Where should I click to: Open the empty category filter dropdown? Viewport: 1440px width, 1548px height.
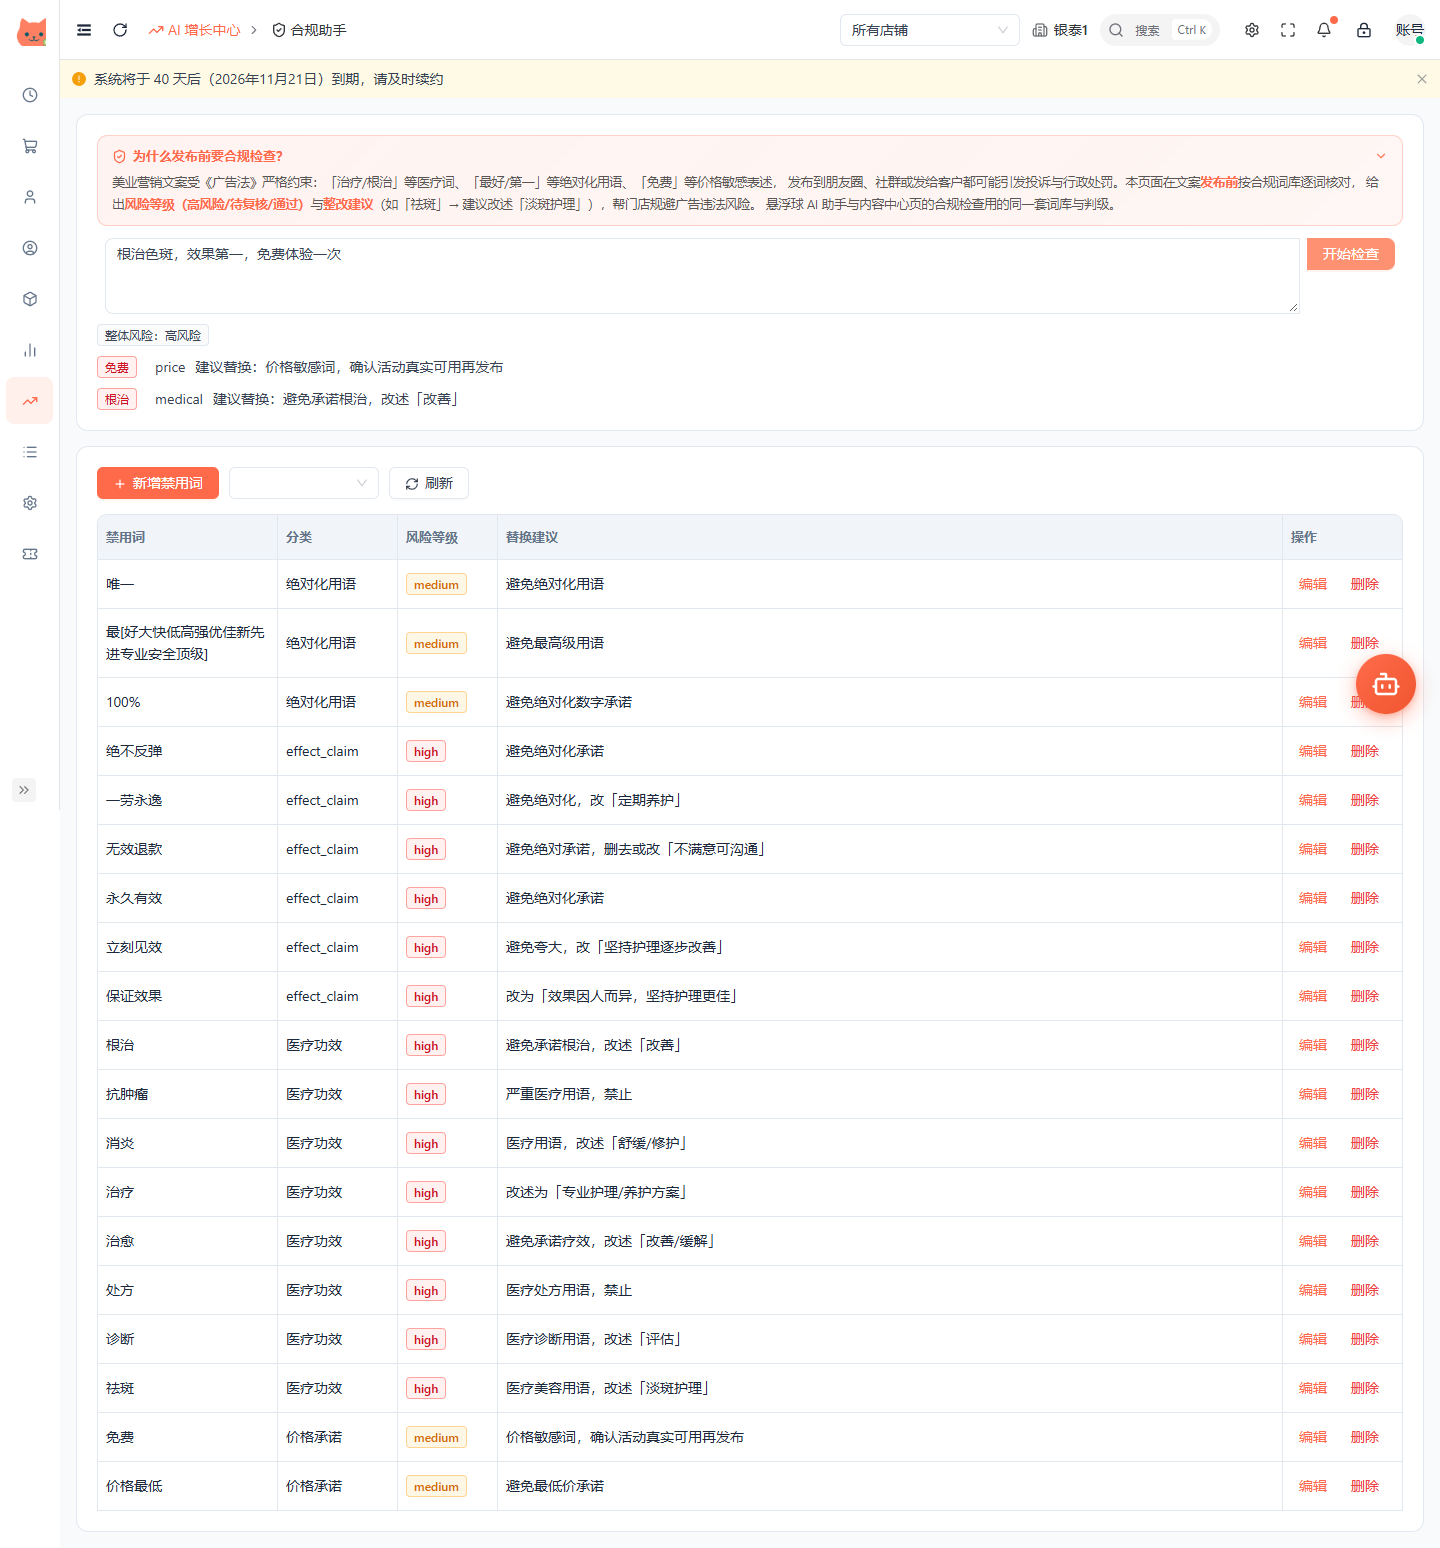[x=304, y=483]
